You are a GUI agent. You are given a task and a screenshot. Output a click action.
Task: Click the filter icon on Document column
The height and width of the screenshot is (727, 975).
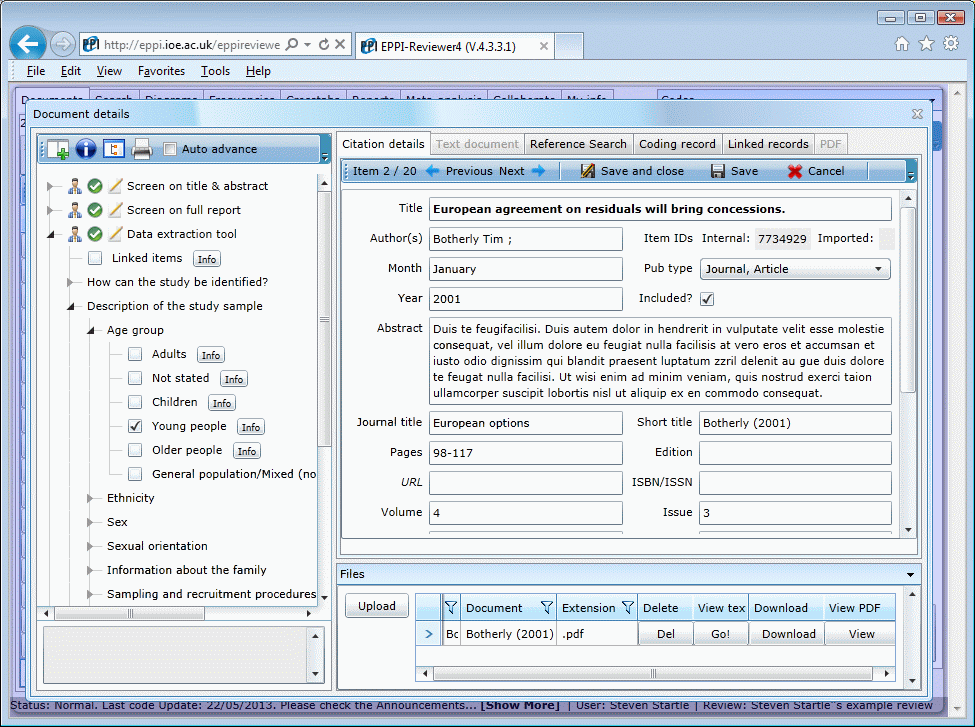[547, 607]
